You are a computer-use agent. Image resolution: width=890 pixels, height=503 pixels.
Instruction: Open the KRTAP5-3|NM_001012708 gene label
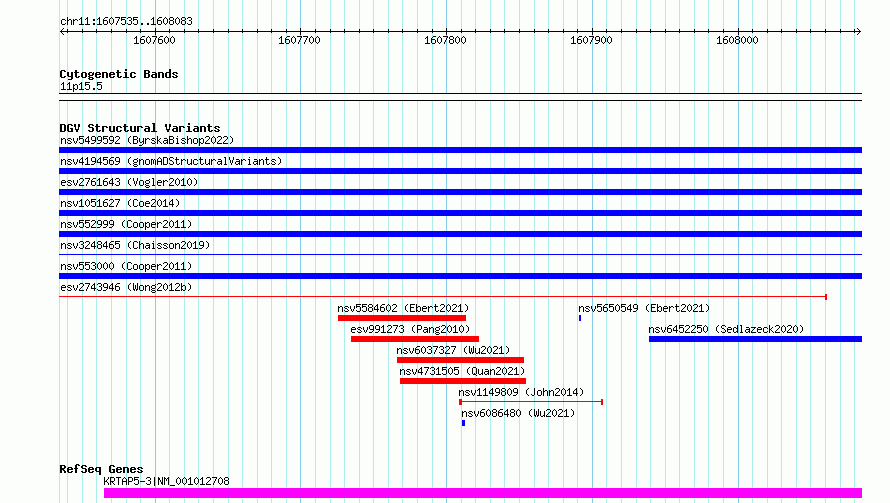pos(166,481)
